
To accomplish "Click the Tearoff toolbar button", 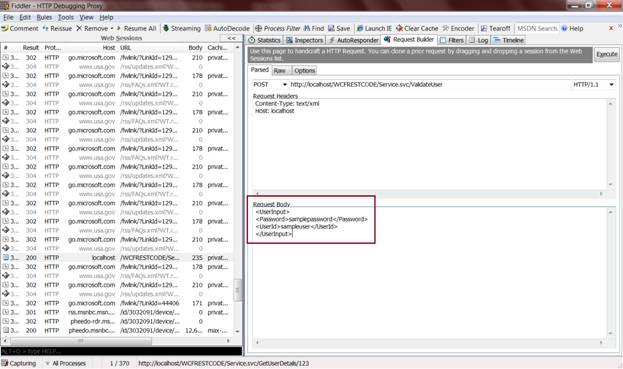I will [x=495, y=29].
